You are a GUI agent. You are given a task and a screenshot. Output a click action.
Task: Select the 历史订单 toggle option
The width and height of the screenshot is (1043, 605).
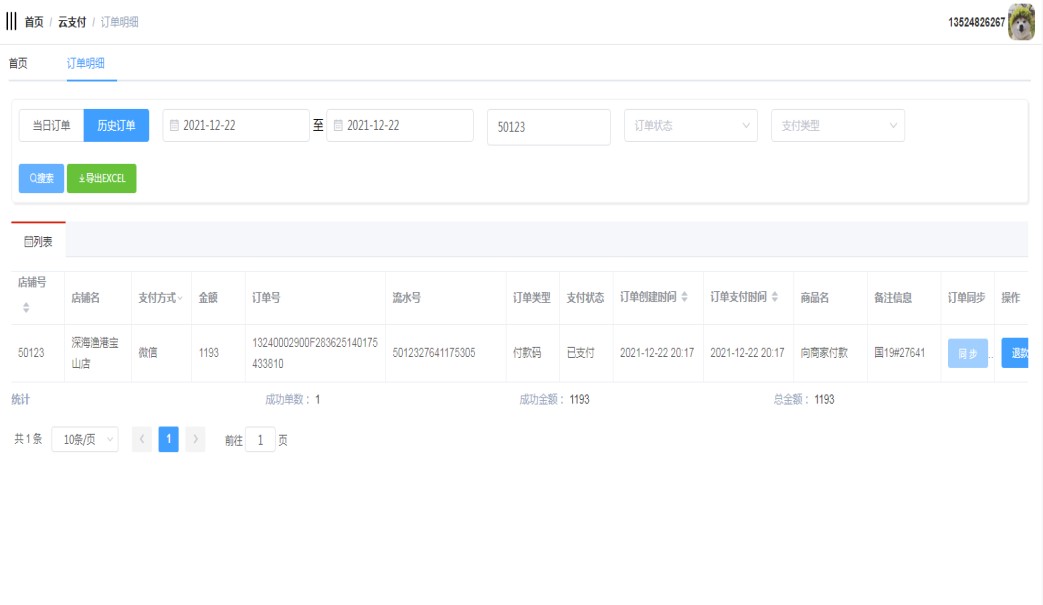(x=116, y=126)
